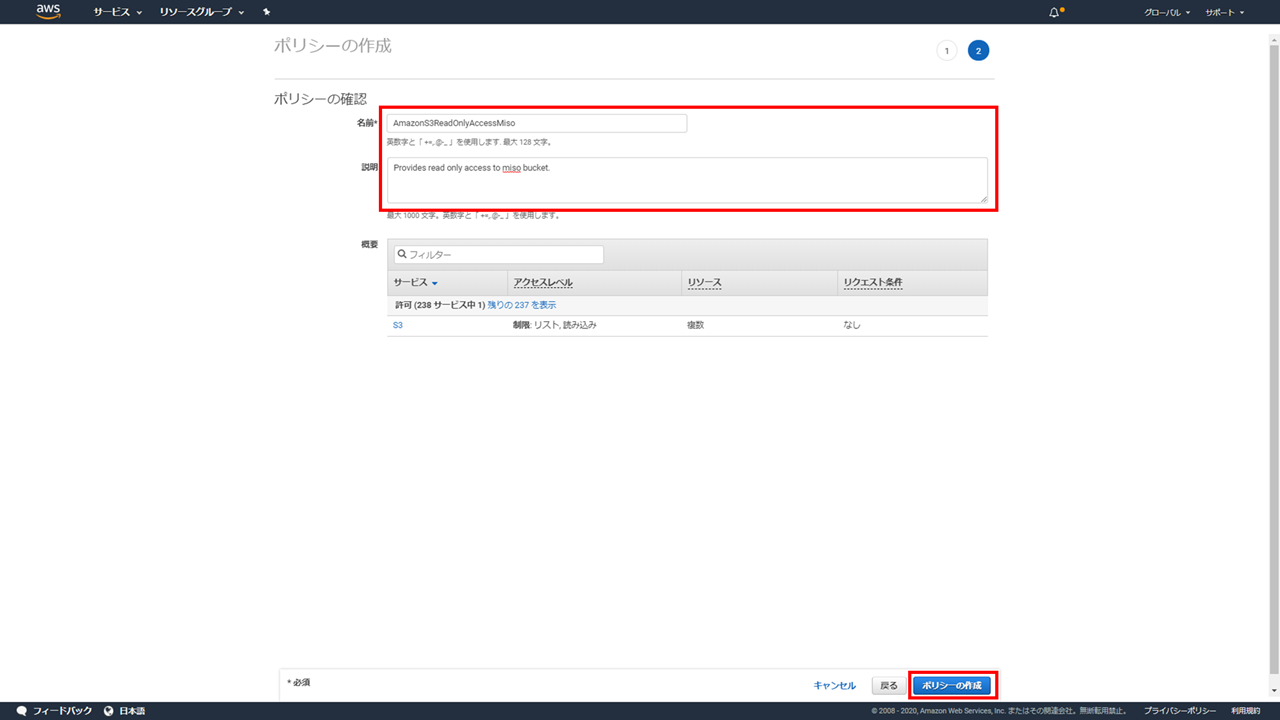Open the S3 service link
The image size is (1280, 720).
(x=398, y=325)
